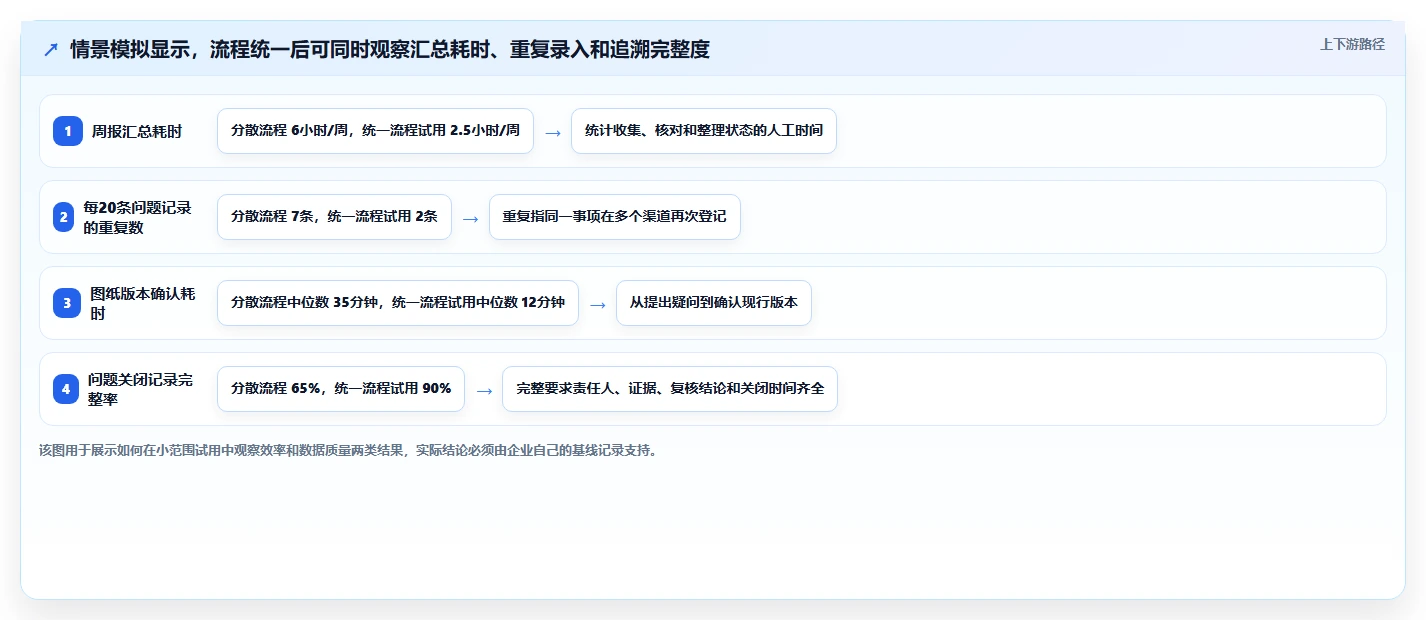The width and height of the screenshot is (1426, 620).
Task: Click the 周报汇总耗时 row label
Action: click(137, 131)
